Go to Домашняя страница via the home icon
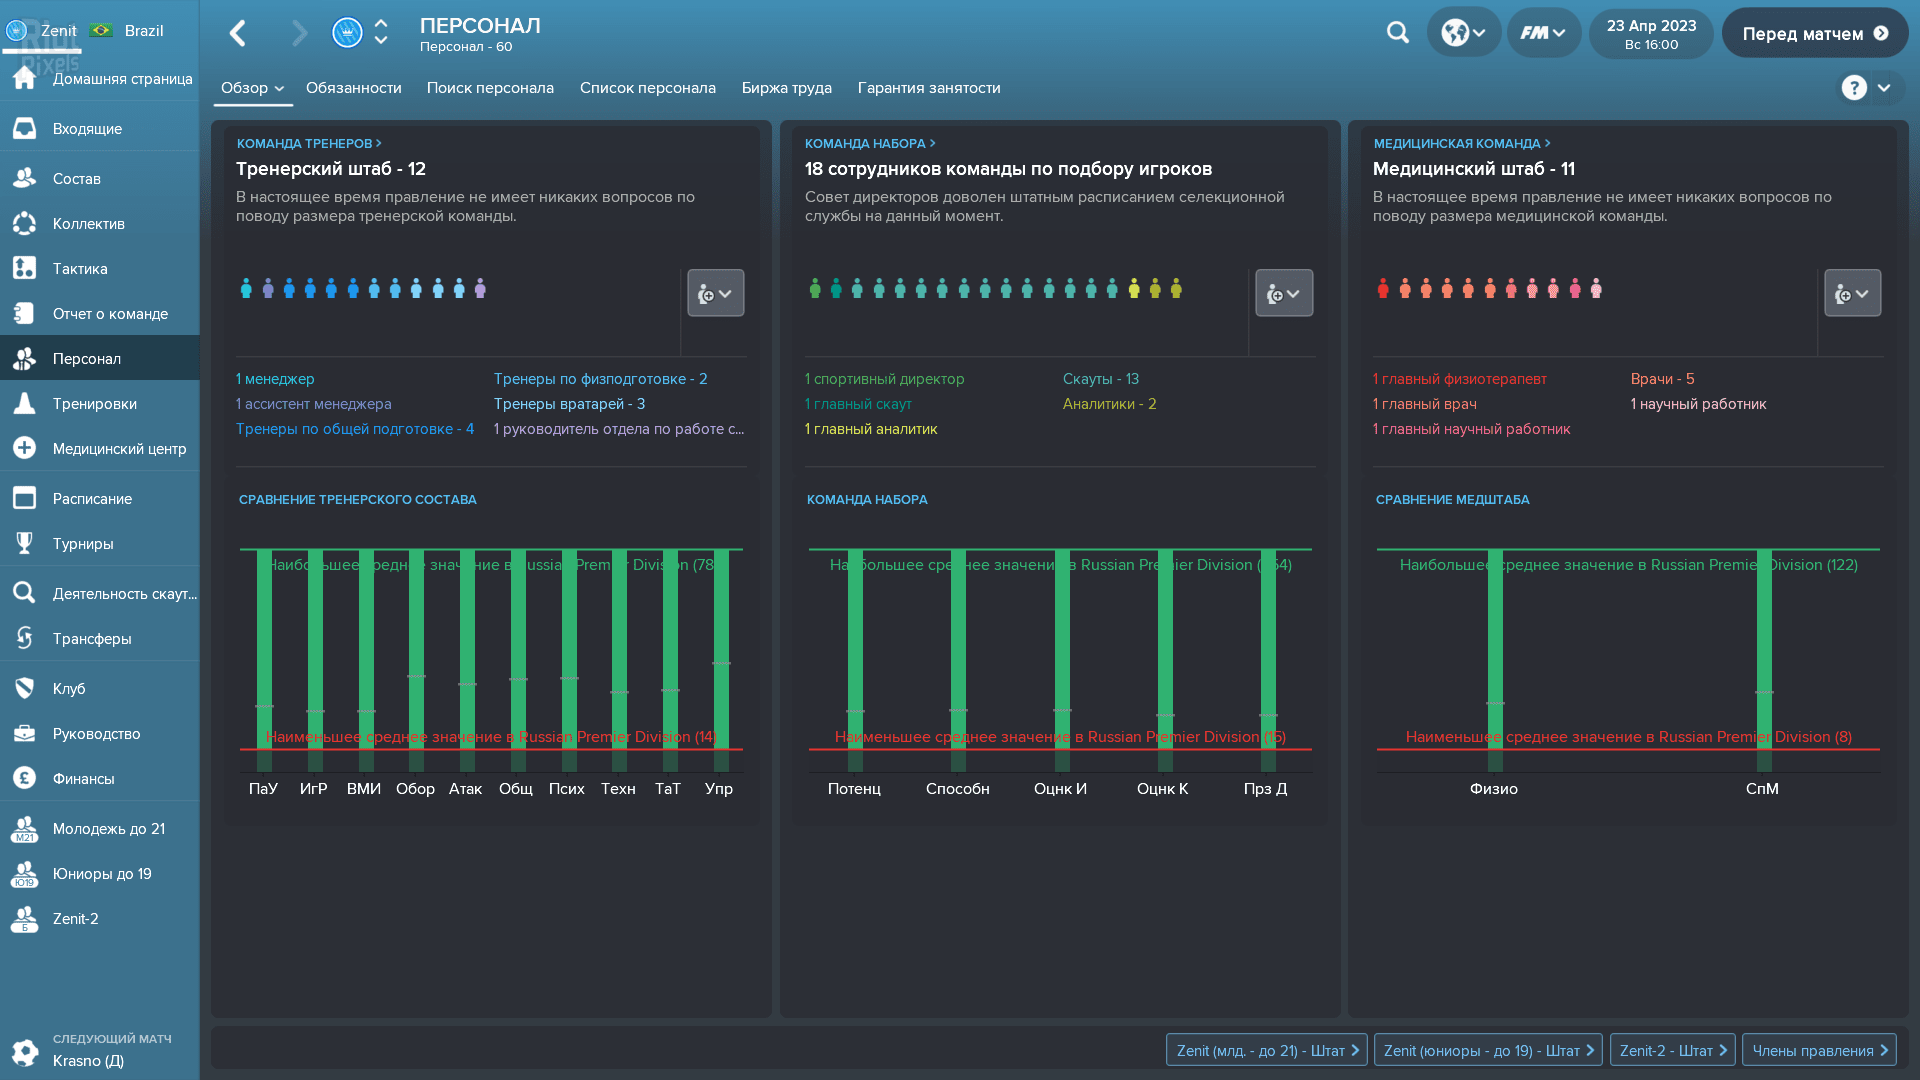Screen dimensions: 1920x1080 click(22, 78)
